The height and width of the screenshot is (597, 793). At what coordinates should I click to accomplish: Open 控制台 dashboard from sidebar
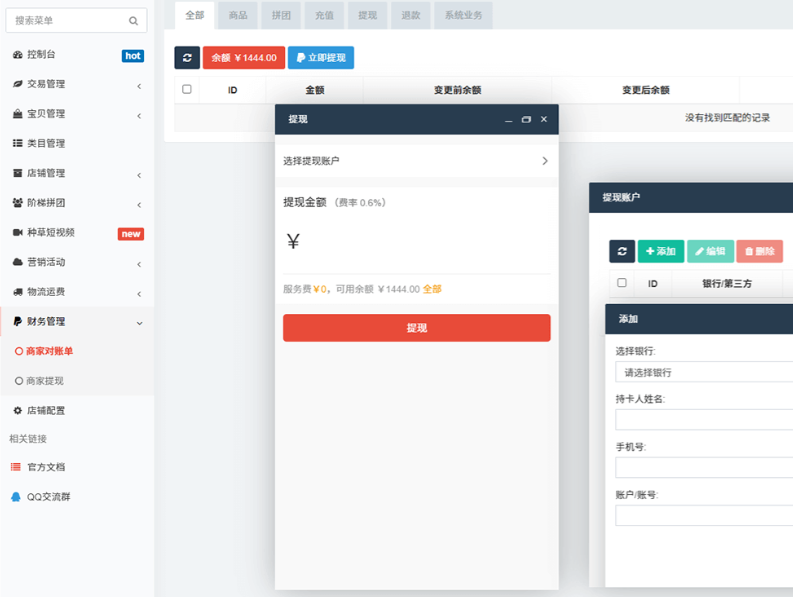tap(41, 55)
